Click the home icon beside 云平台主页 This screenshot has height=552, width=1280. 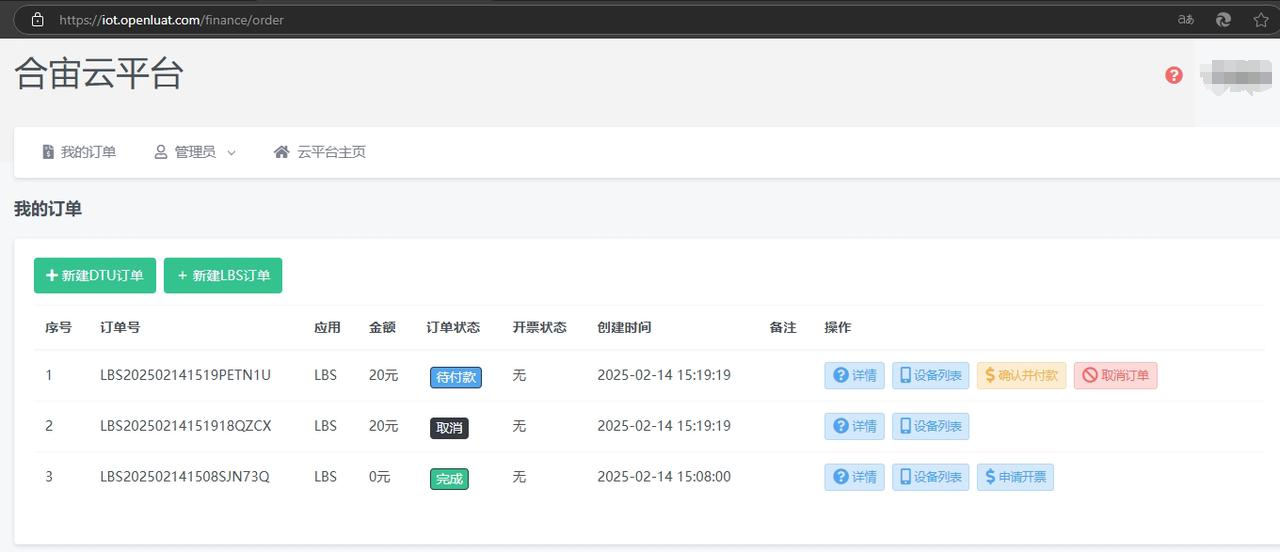click(282, 152)
